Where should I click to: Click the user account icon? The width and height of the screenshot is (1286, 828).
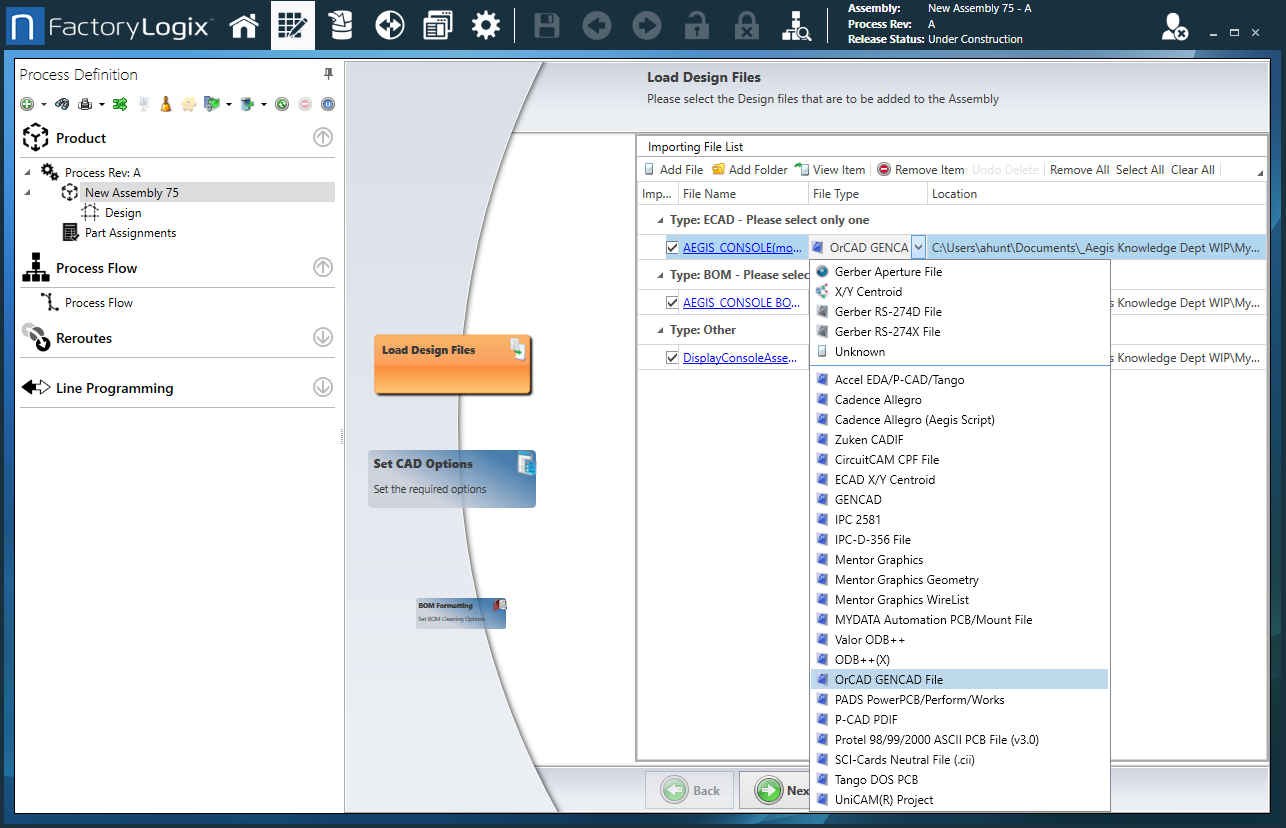click(1174, 27)
